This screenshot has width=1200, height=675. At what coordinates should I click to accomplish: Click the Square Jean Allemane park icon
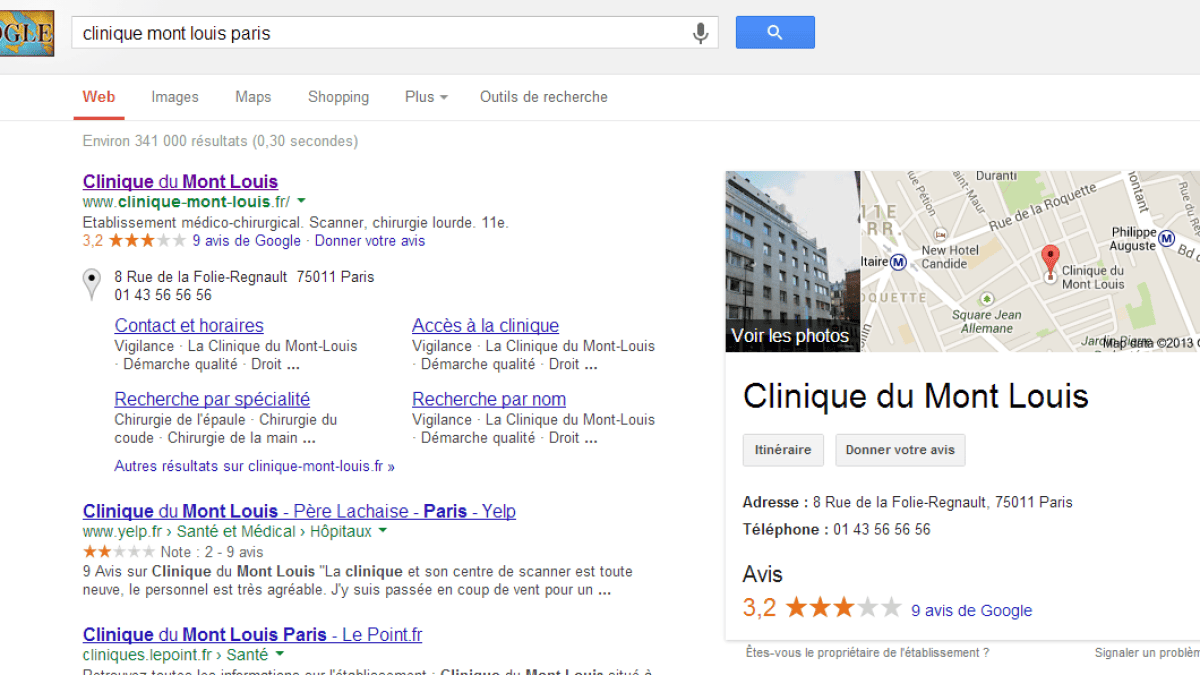pos(987,299)
